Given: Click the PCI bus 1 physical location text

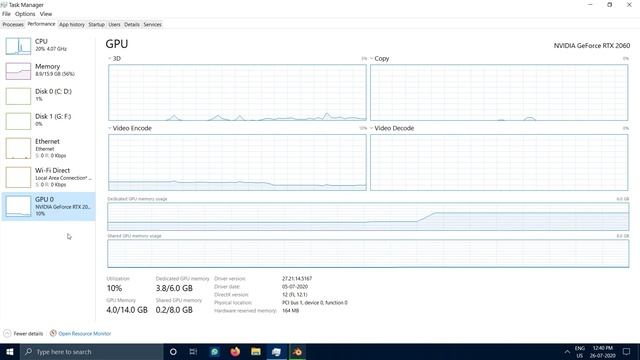Looking at the screenshot, I should pos(315,302).
